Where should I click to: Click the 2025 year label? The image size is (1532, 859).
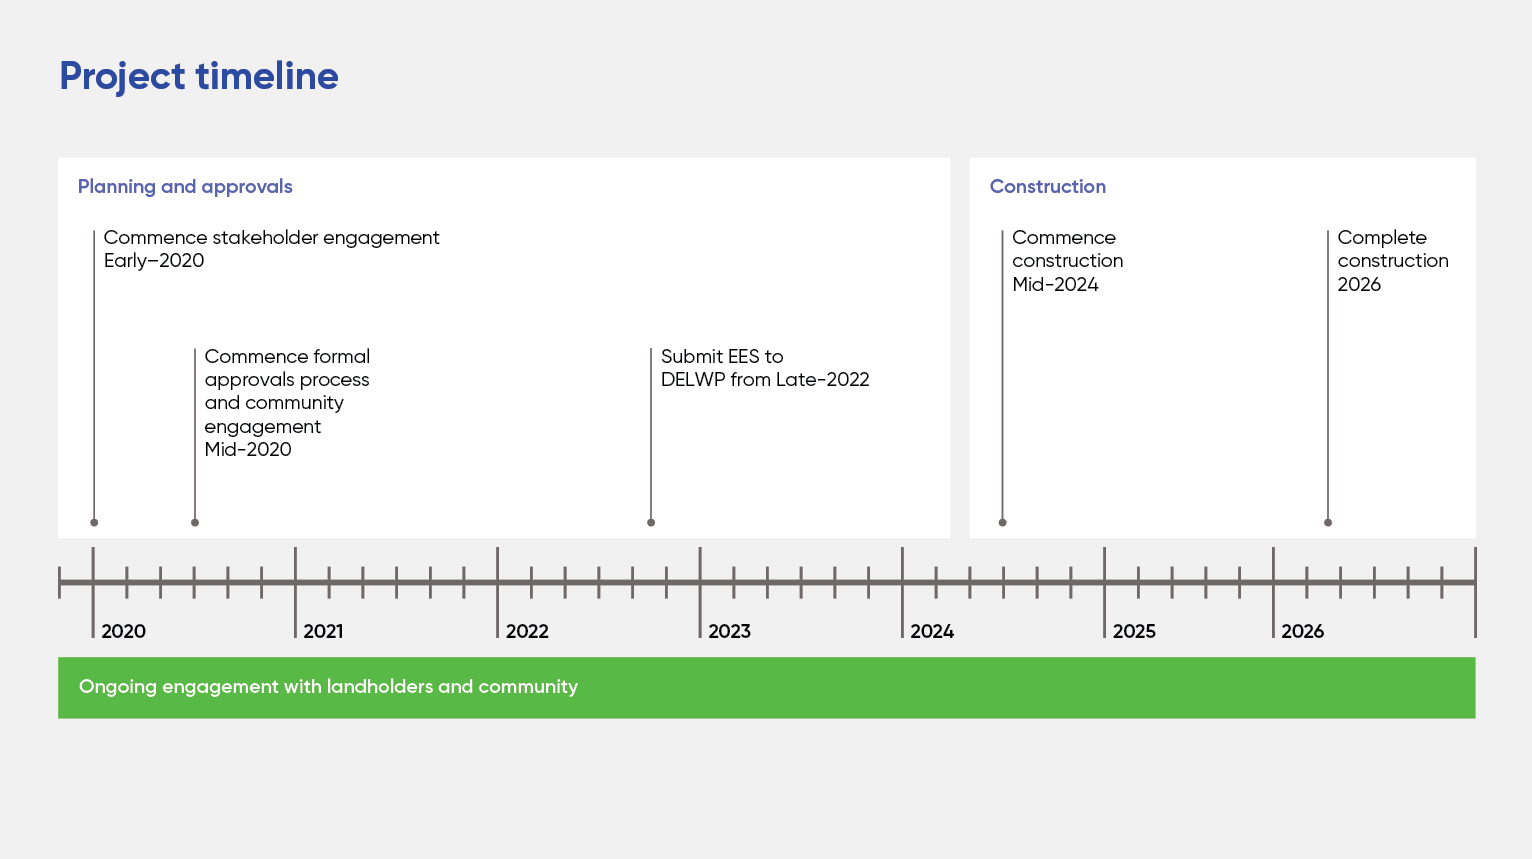tap(1134, 631)
